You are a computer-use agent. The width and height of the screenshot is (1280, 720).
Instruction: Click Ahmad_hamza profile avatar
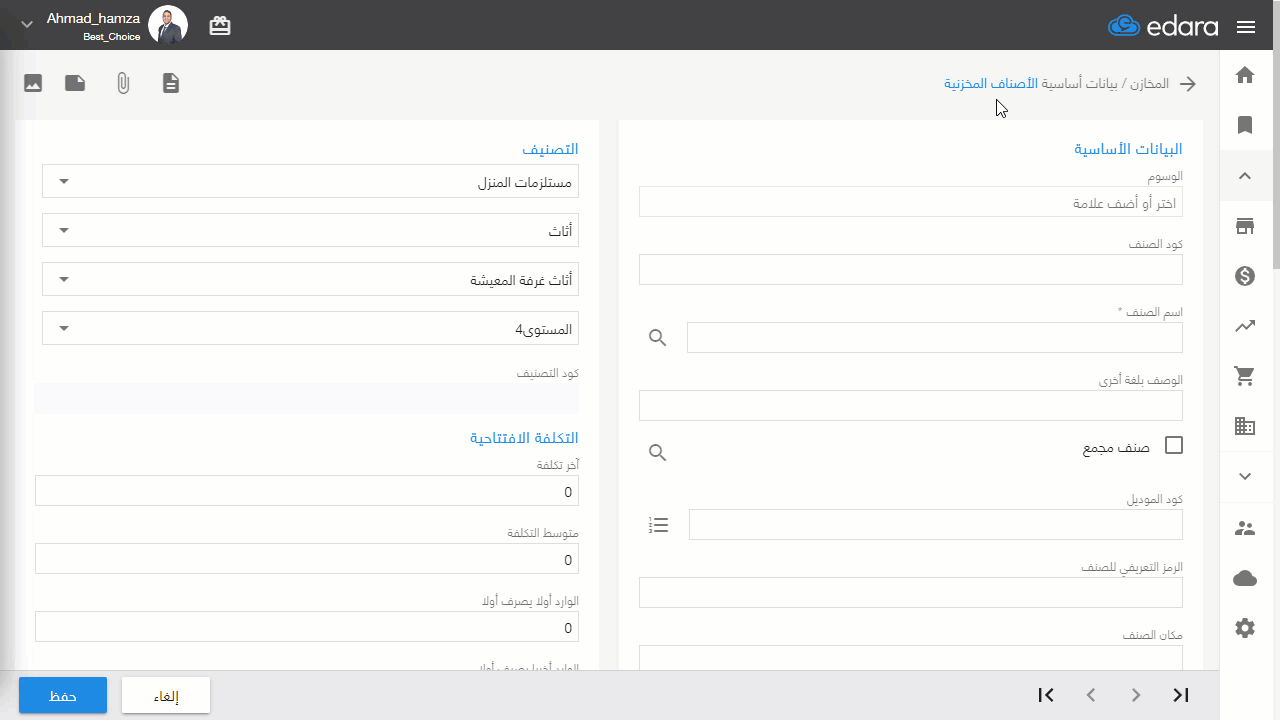pos(168,25)
